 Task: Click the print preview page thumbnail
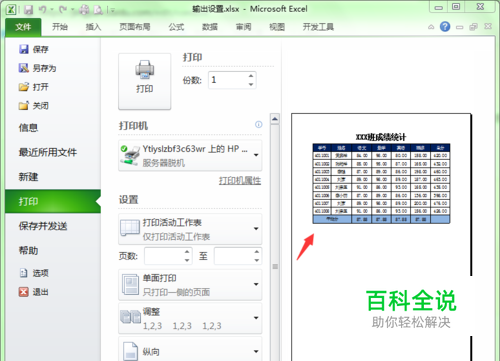coord(381,237)
